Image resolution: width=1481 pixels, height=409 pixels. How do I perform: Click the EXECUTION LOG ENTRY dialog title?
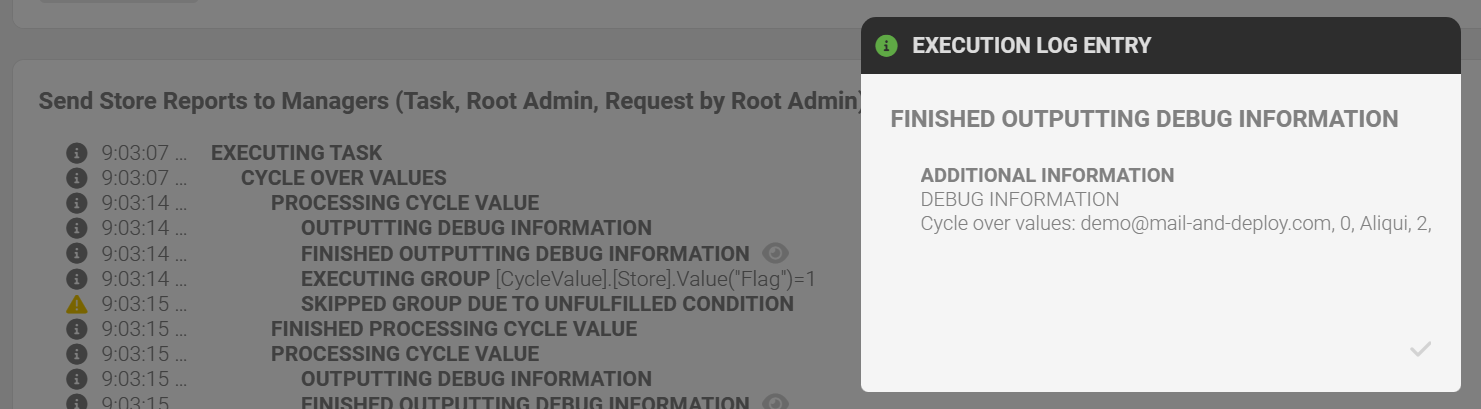point(1031,45)
